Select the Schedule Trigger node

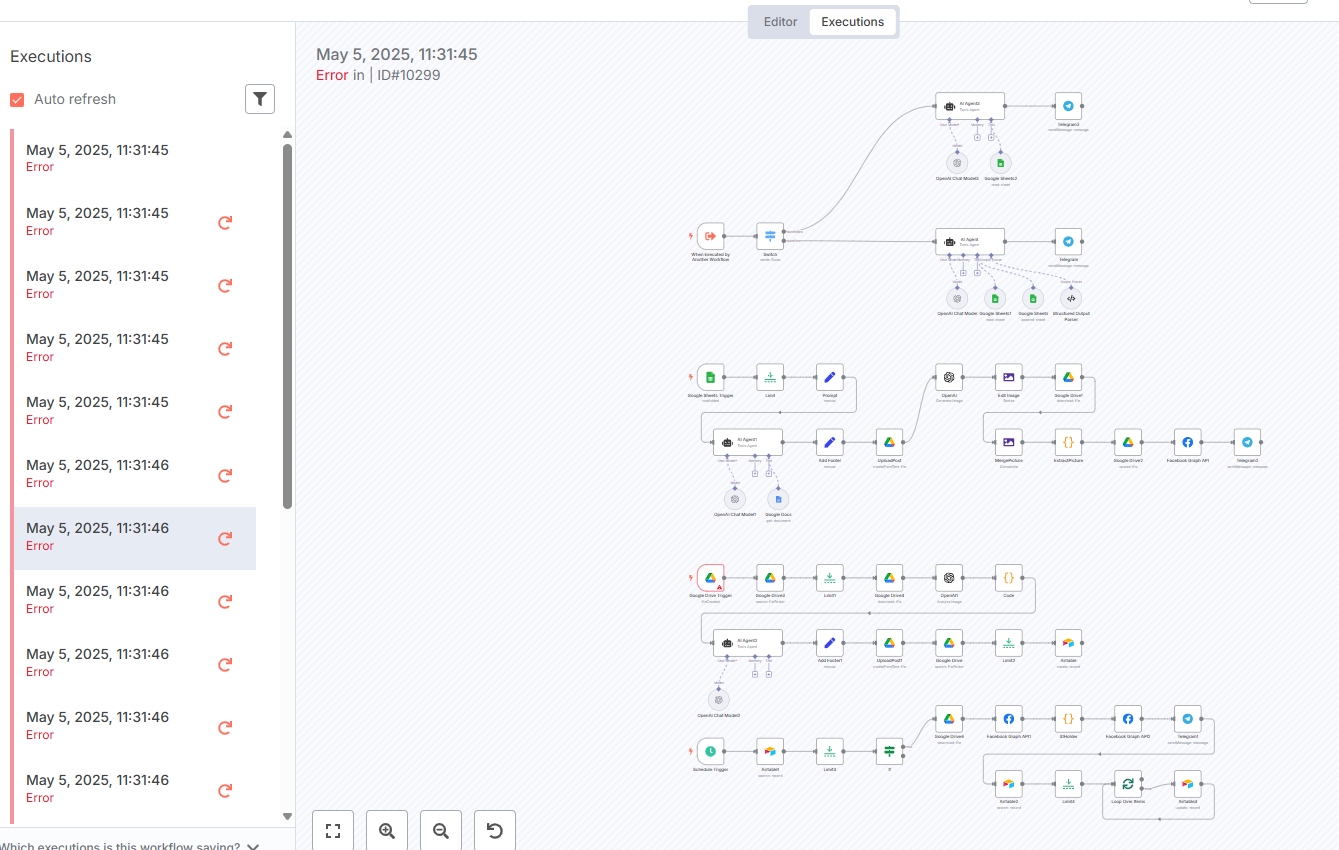tap(710, 751)
